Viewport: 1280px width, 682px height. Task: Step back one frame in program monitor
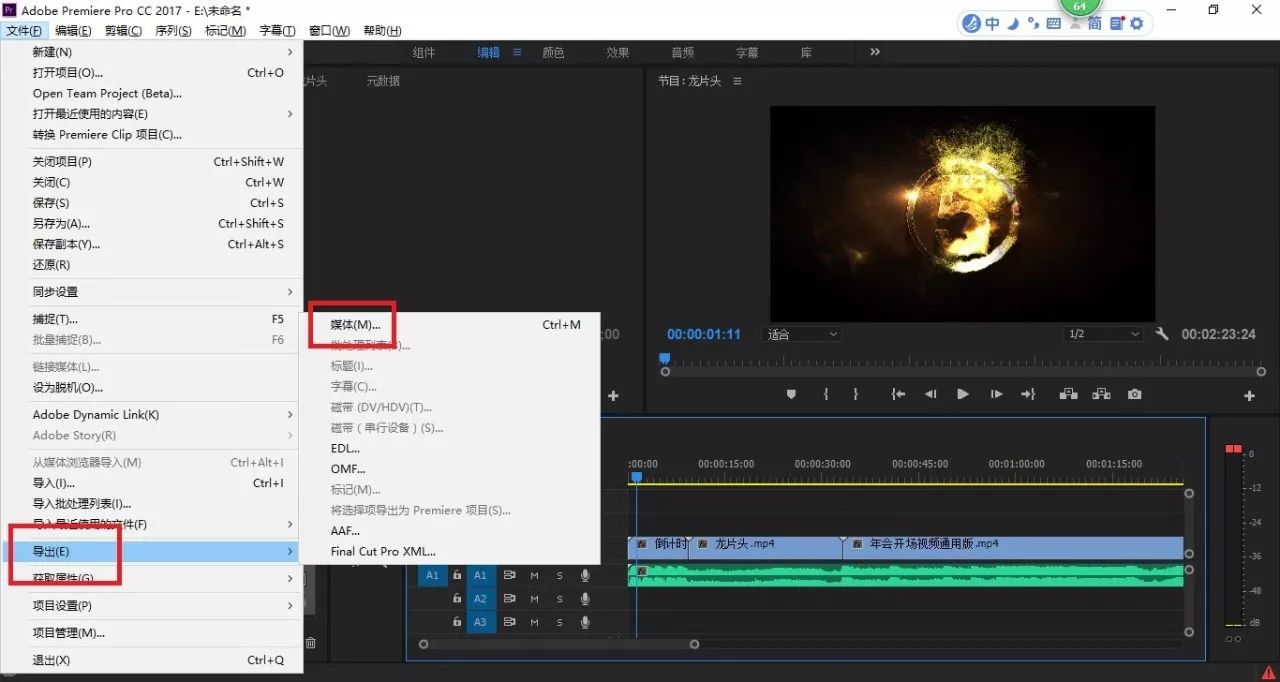tap(930, 395)
